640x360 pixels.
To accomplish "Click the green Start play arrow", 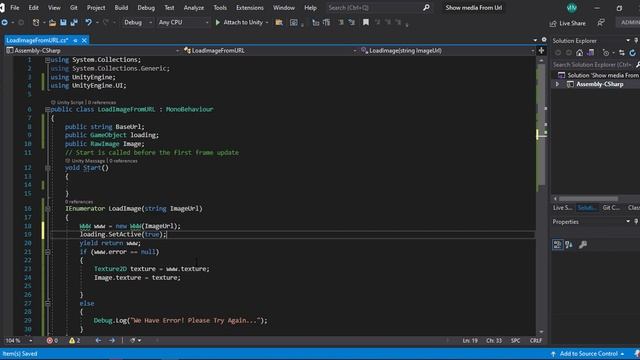I will pyautogui.click(x=218, y=22).
